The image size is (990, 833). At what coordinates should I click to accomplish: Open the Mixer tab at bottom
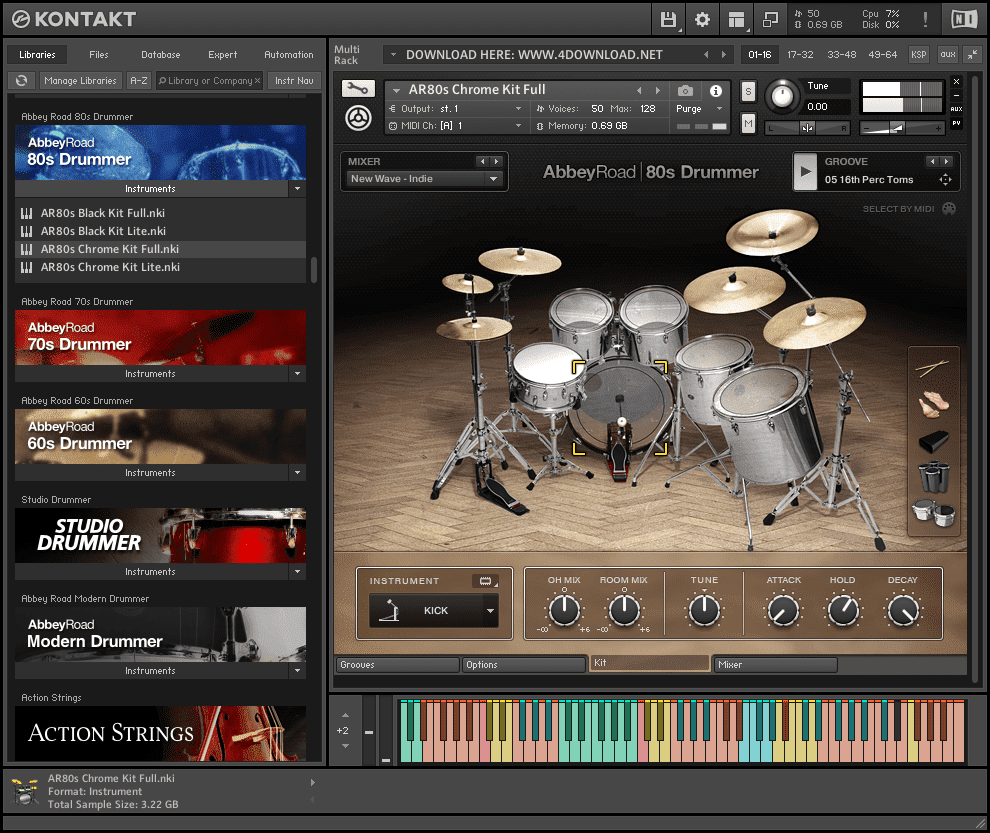click(775, 665)
